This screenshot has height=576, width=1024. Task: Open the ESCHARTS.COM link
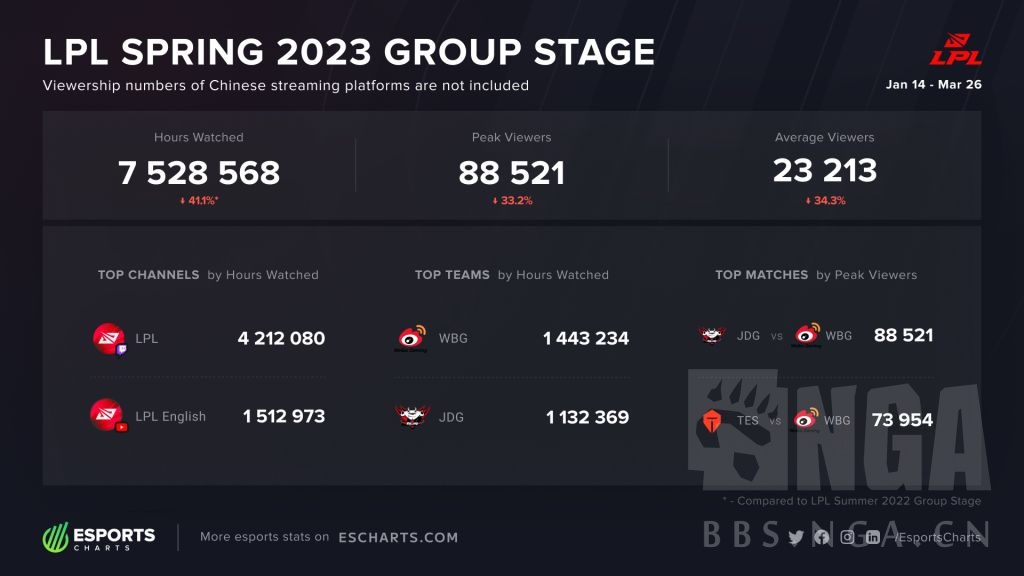tap(398, 537)
